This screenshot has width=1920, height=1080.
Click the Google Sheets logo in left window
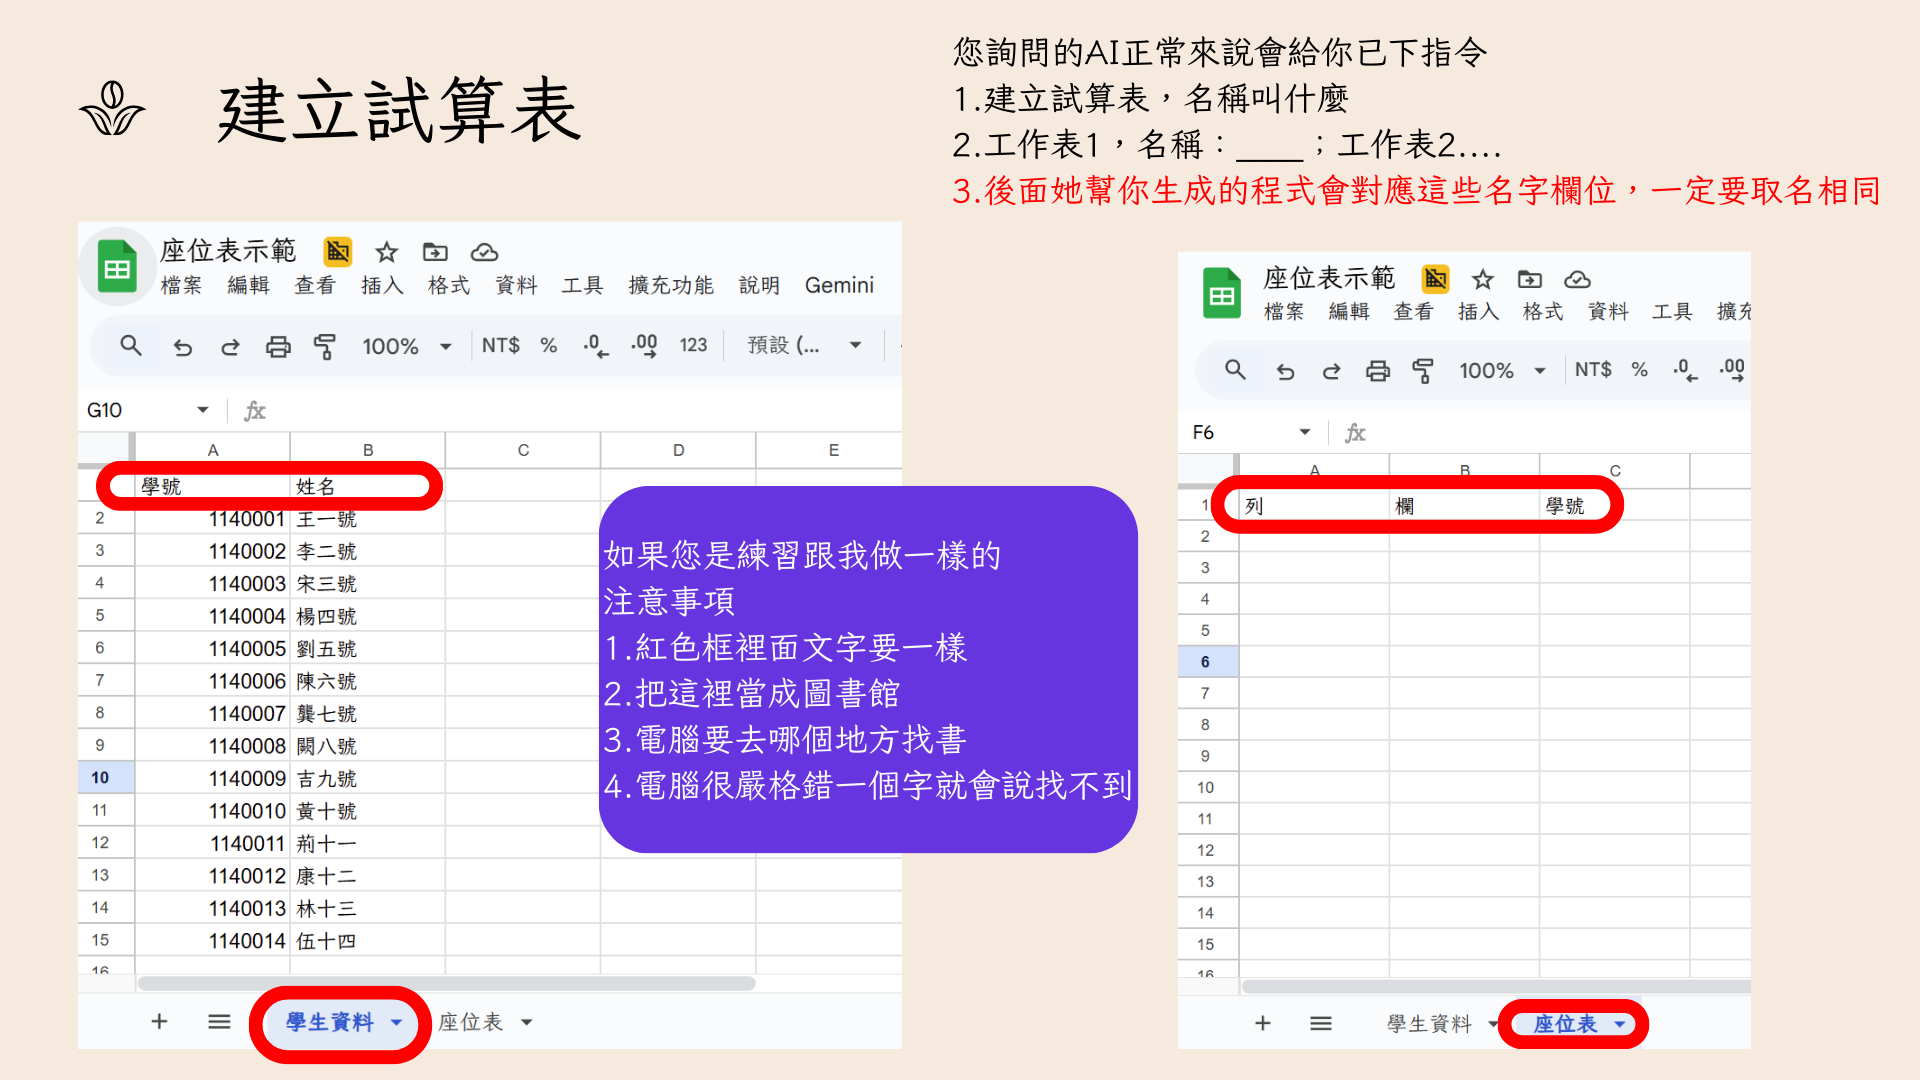[x=117, y=267]
